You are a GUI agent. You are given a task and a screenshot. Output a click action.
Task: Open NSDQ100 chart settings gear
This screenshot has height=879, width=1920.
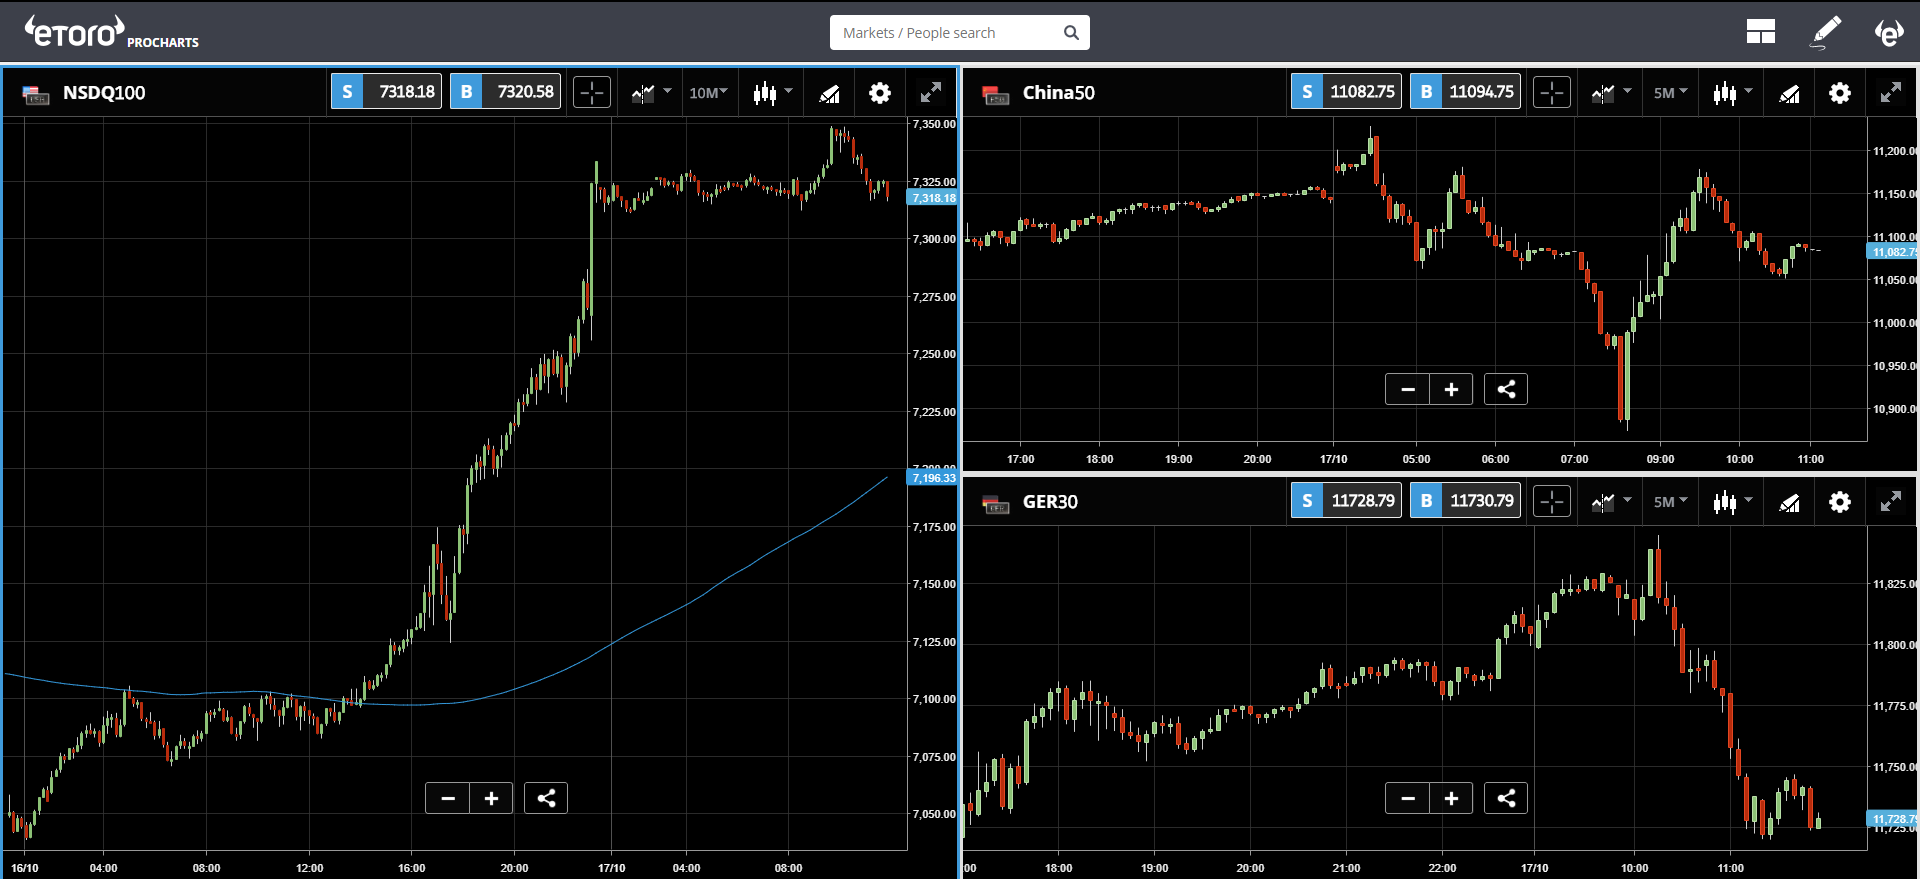point(879,93)
